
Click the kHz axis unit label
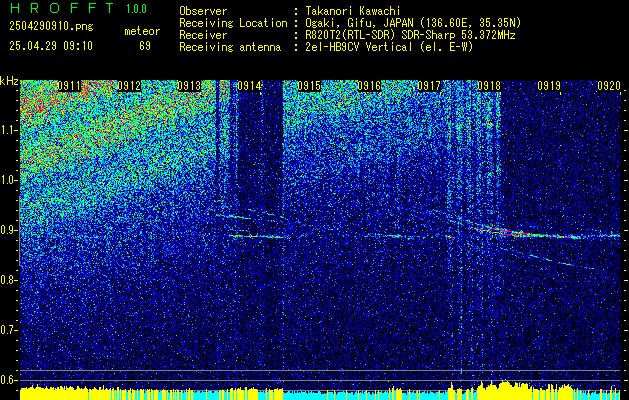pyautogui.click(x=9, y=81)
